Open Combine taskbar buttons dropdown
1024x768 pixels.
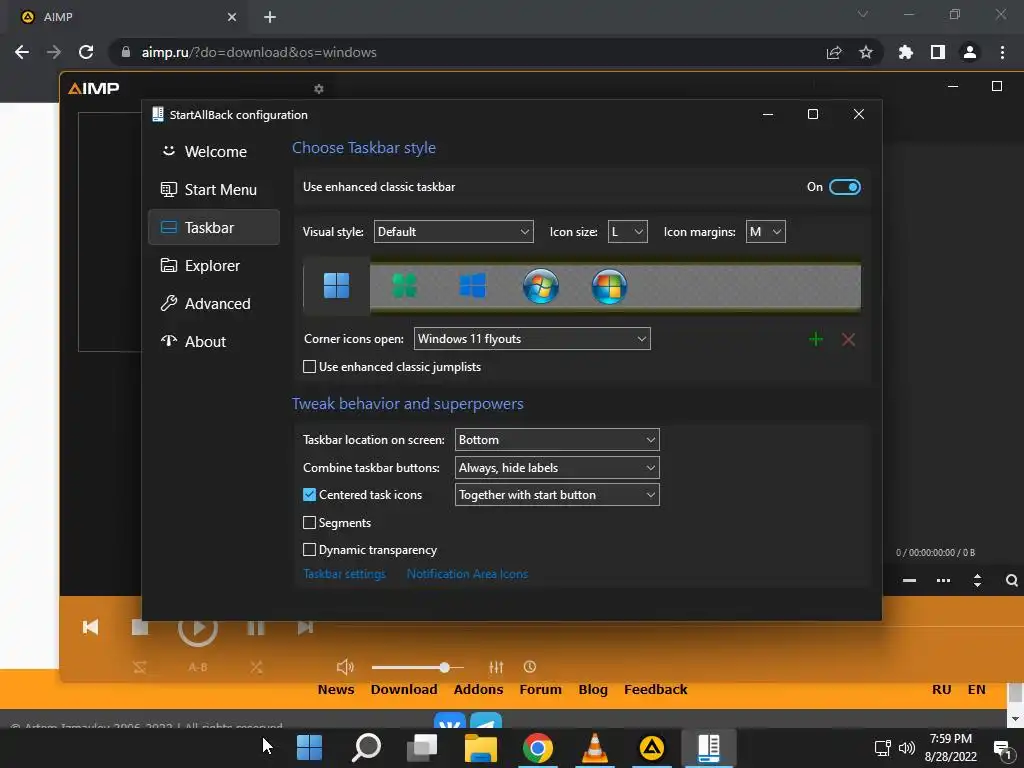tap(557, 468)
